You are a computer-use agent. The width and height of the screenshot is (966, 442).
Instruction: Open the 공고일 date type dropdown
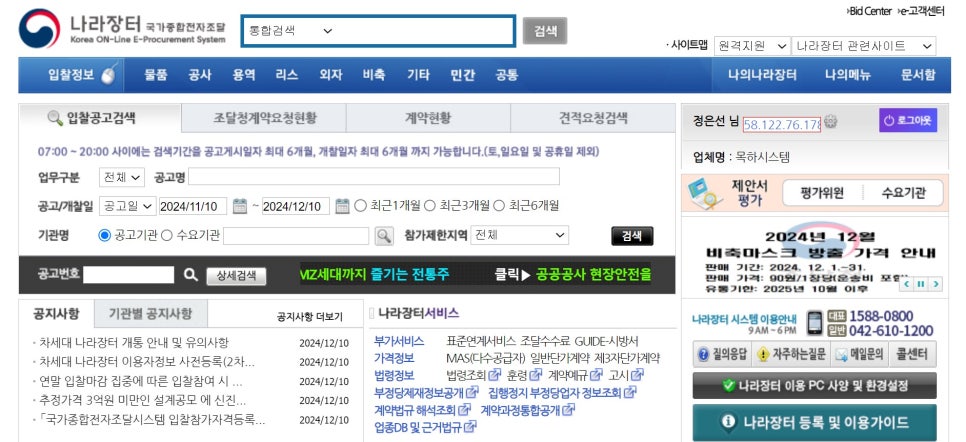pos(128,206)
